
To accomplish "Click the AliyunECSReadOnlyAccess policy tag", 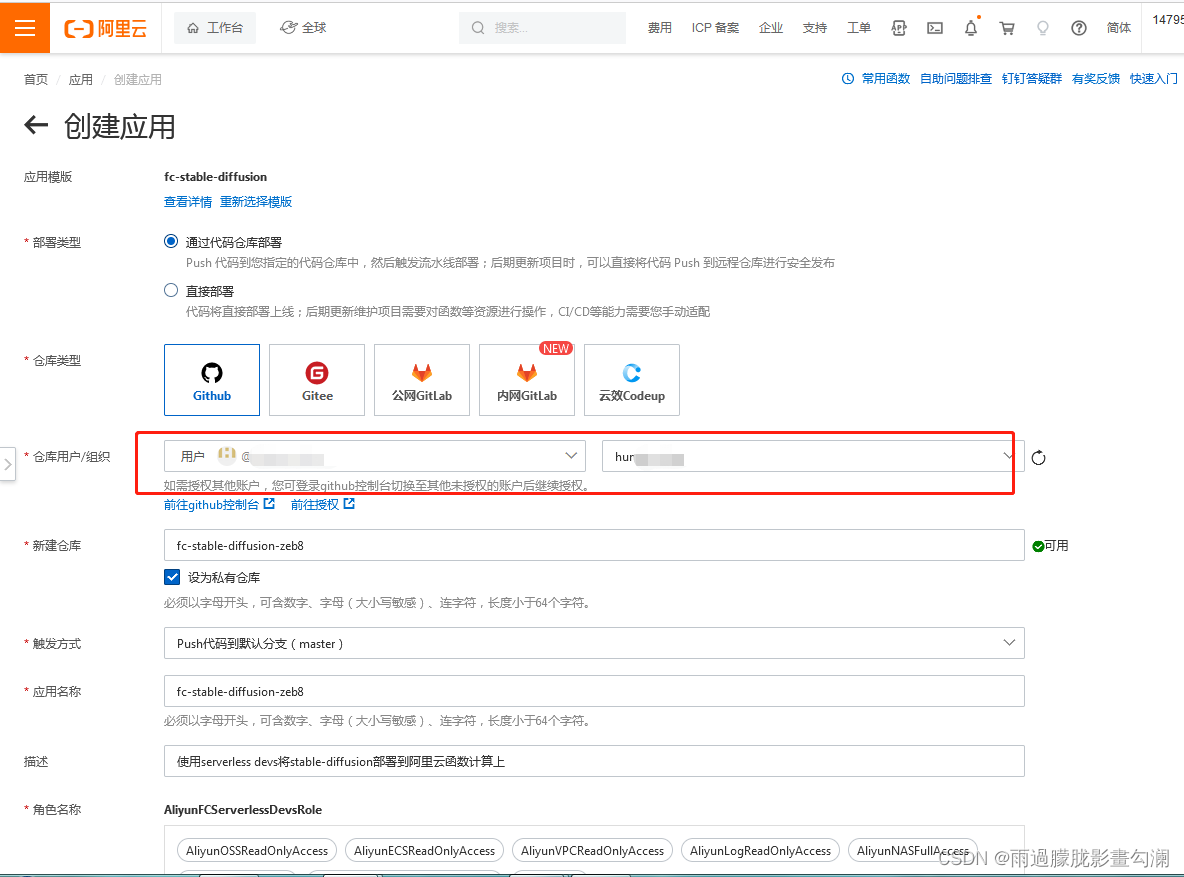I will (x=424, y=851).
